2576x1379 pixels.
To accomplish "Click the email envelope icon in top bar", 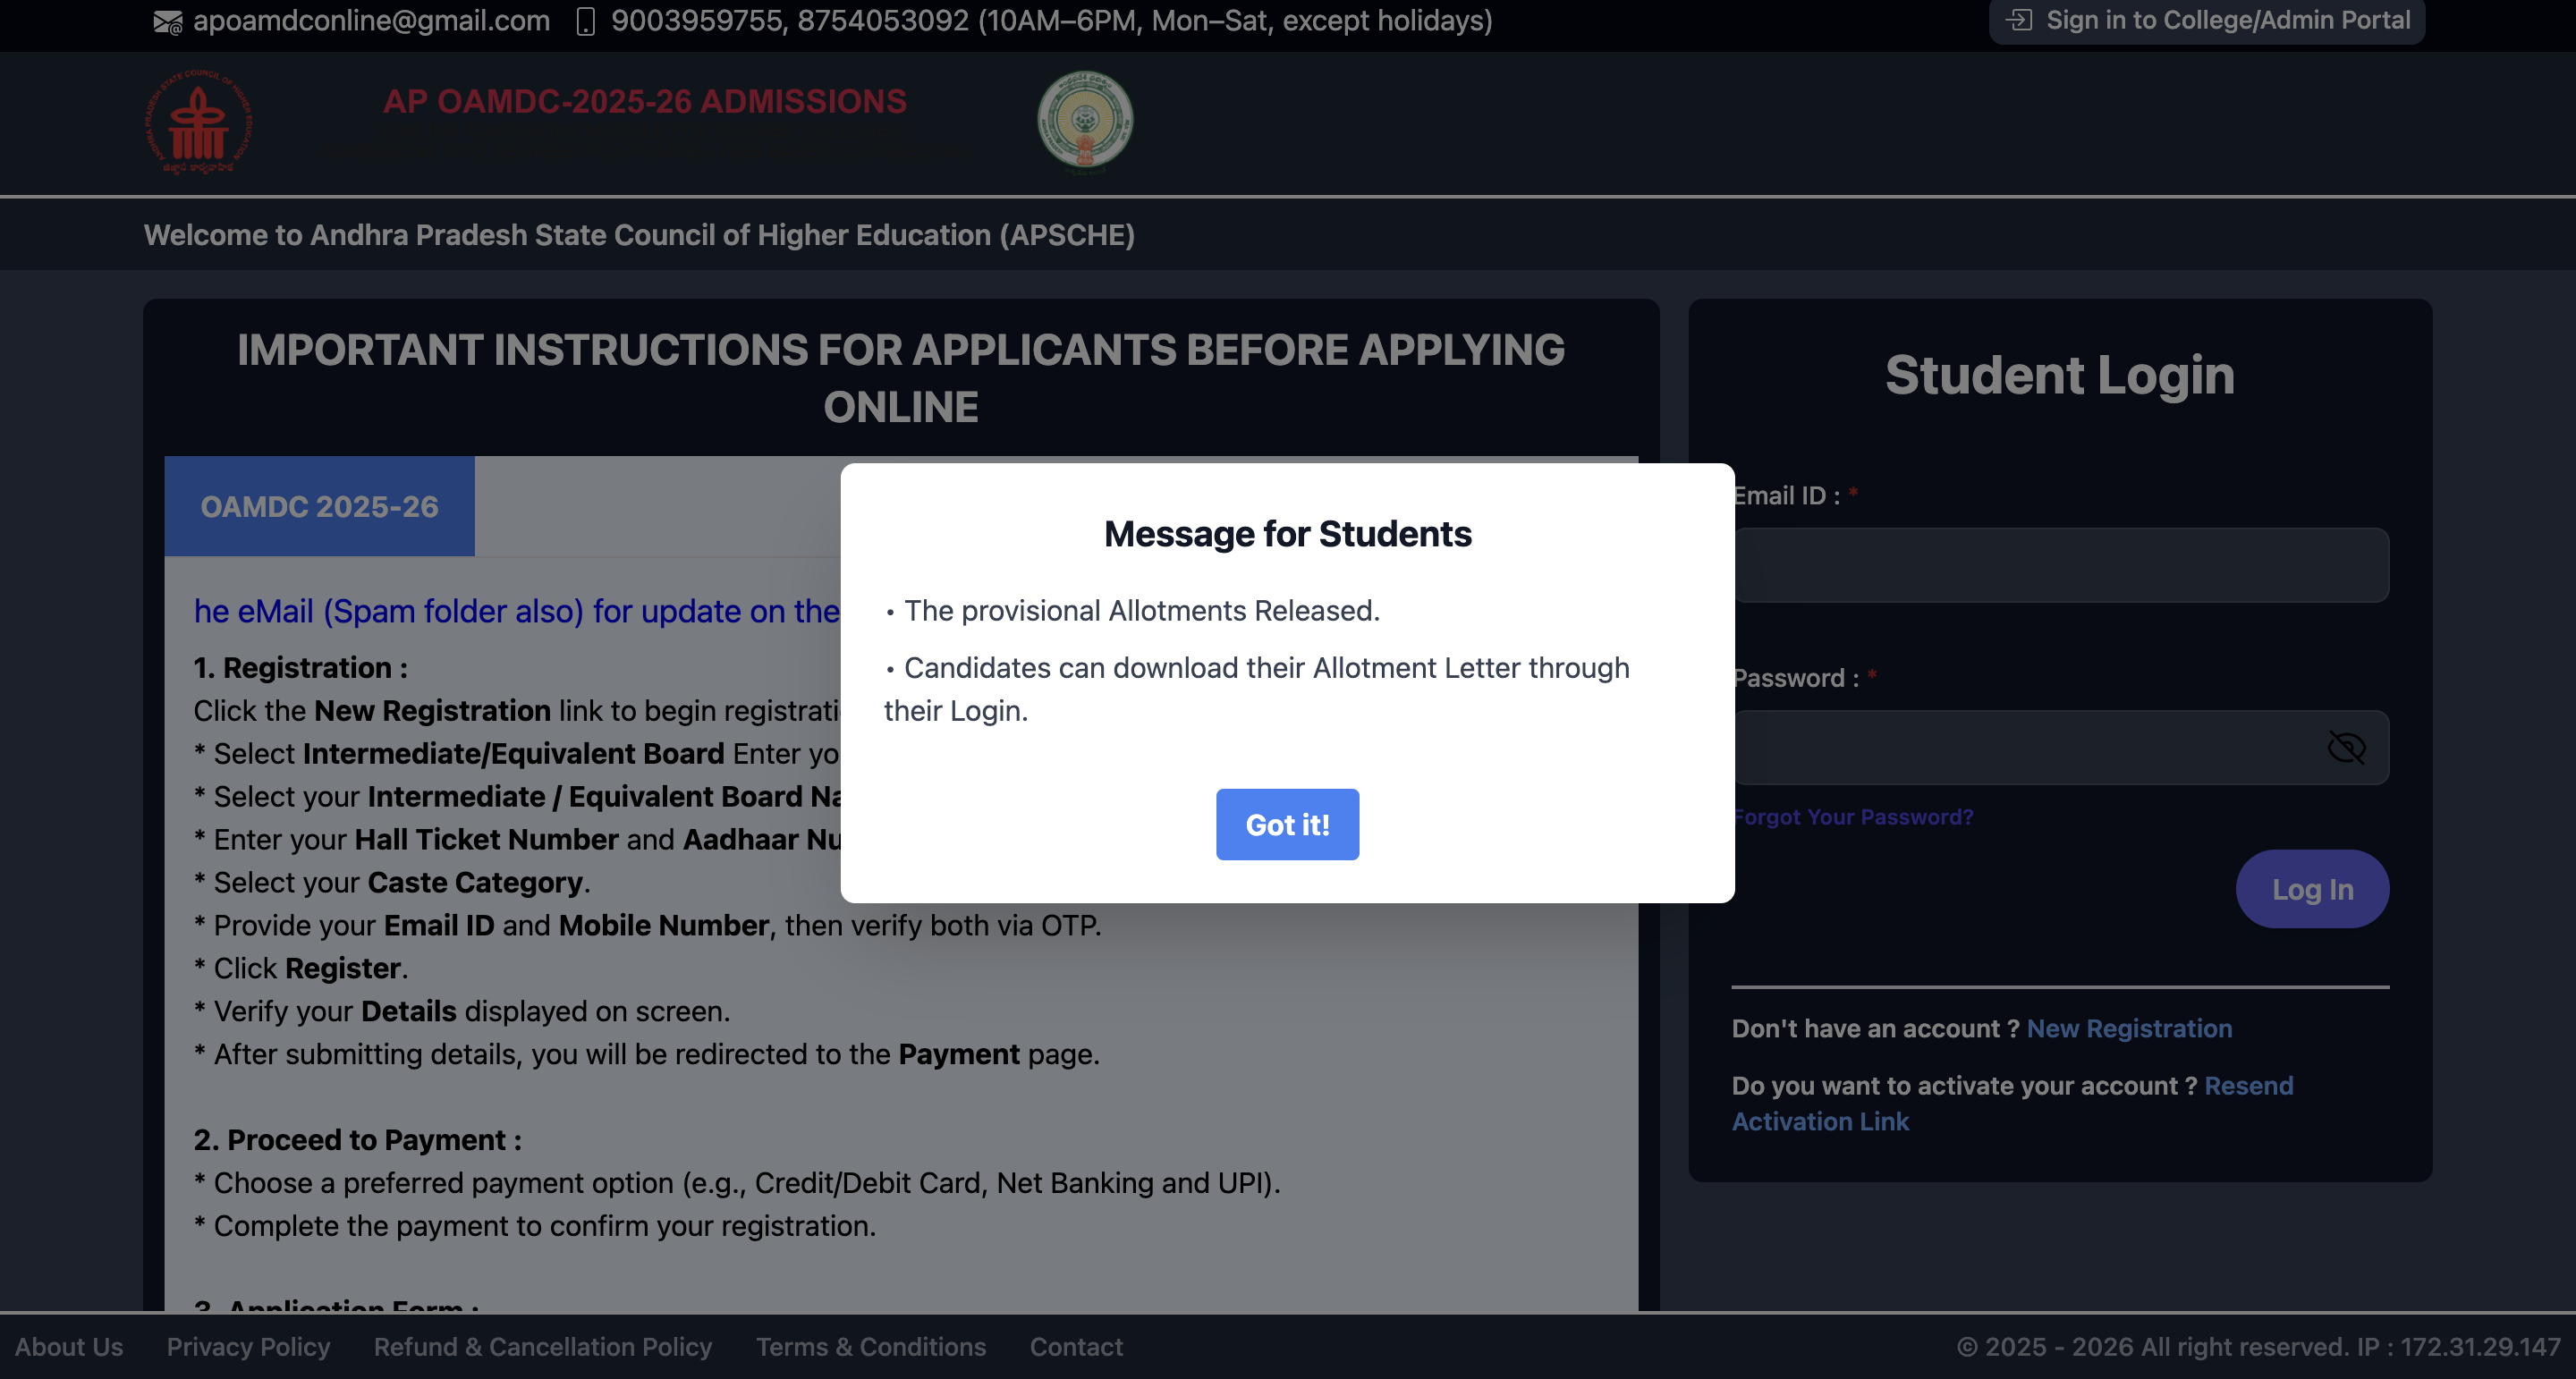I will [x=167, y=21].
